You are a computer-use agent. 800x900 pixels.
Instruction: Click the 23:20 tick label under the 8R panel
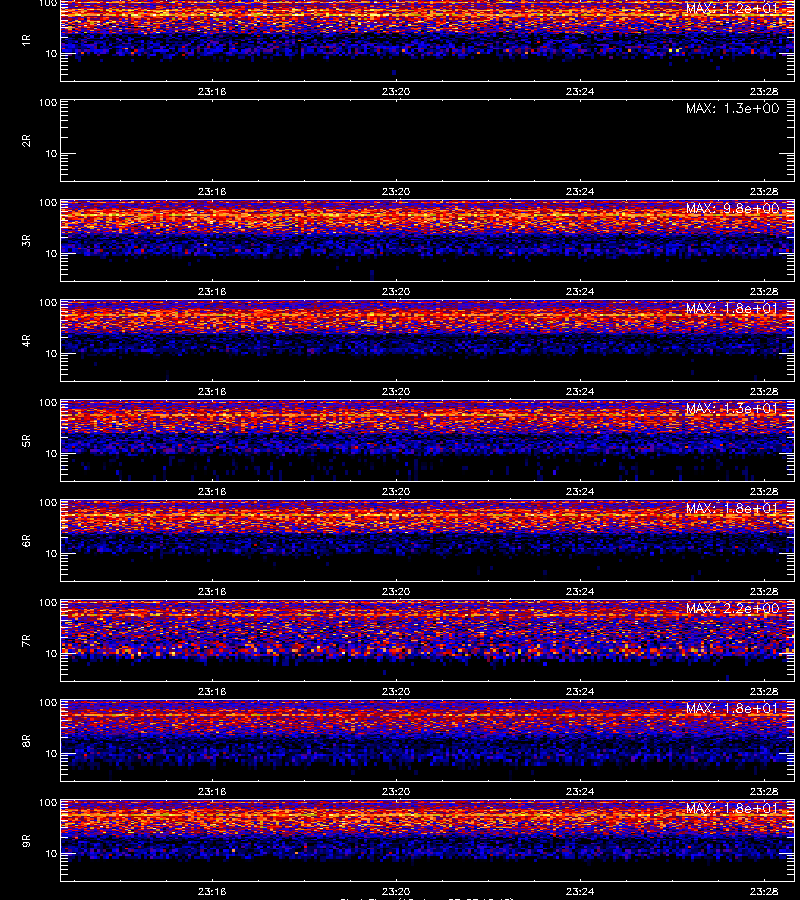point(396,792)
